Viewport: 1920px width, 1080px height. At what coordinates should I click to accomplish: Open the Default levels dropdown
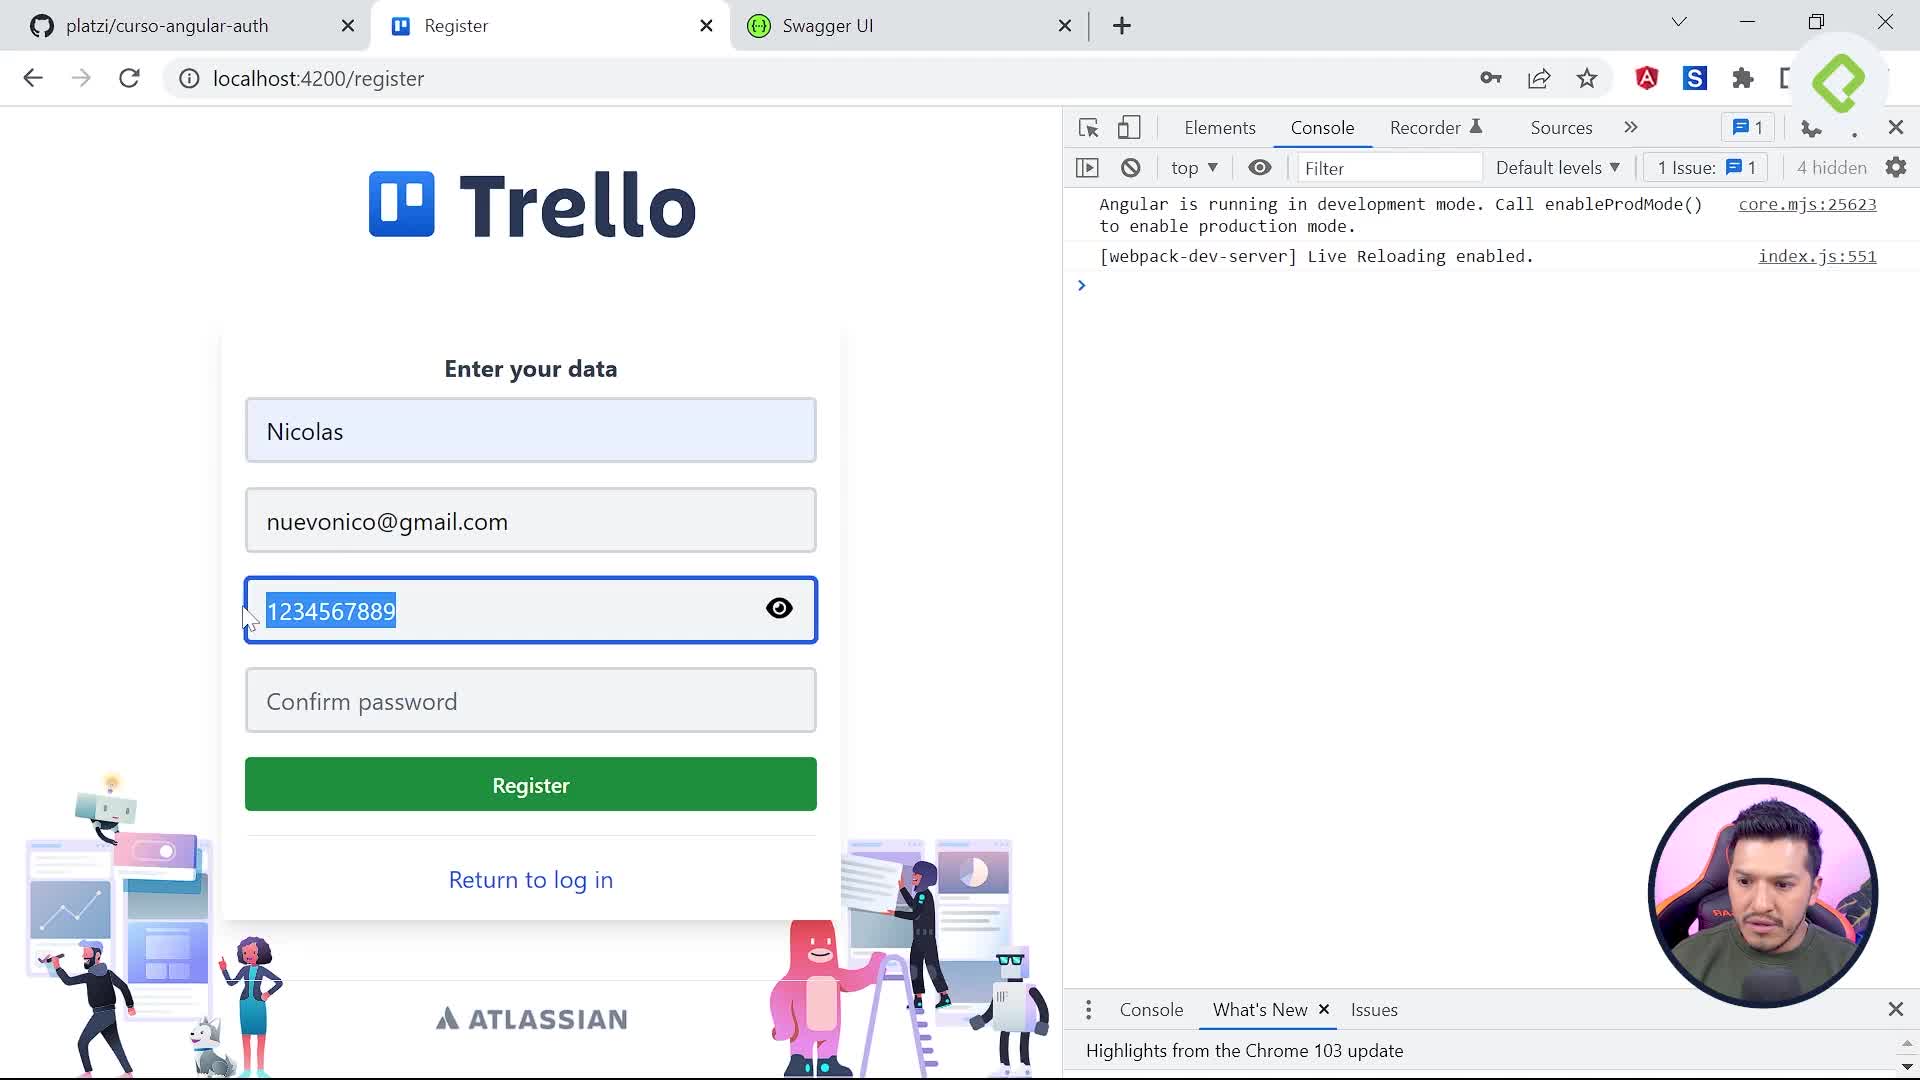click(1558, 168)
